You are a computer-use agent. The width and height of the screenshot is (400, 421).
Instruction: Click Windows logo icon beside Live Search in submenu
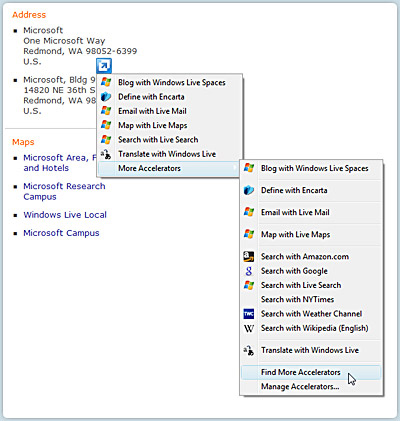[x=249, y=285]
